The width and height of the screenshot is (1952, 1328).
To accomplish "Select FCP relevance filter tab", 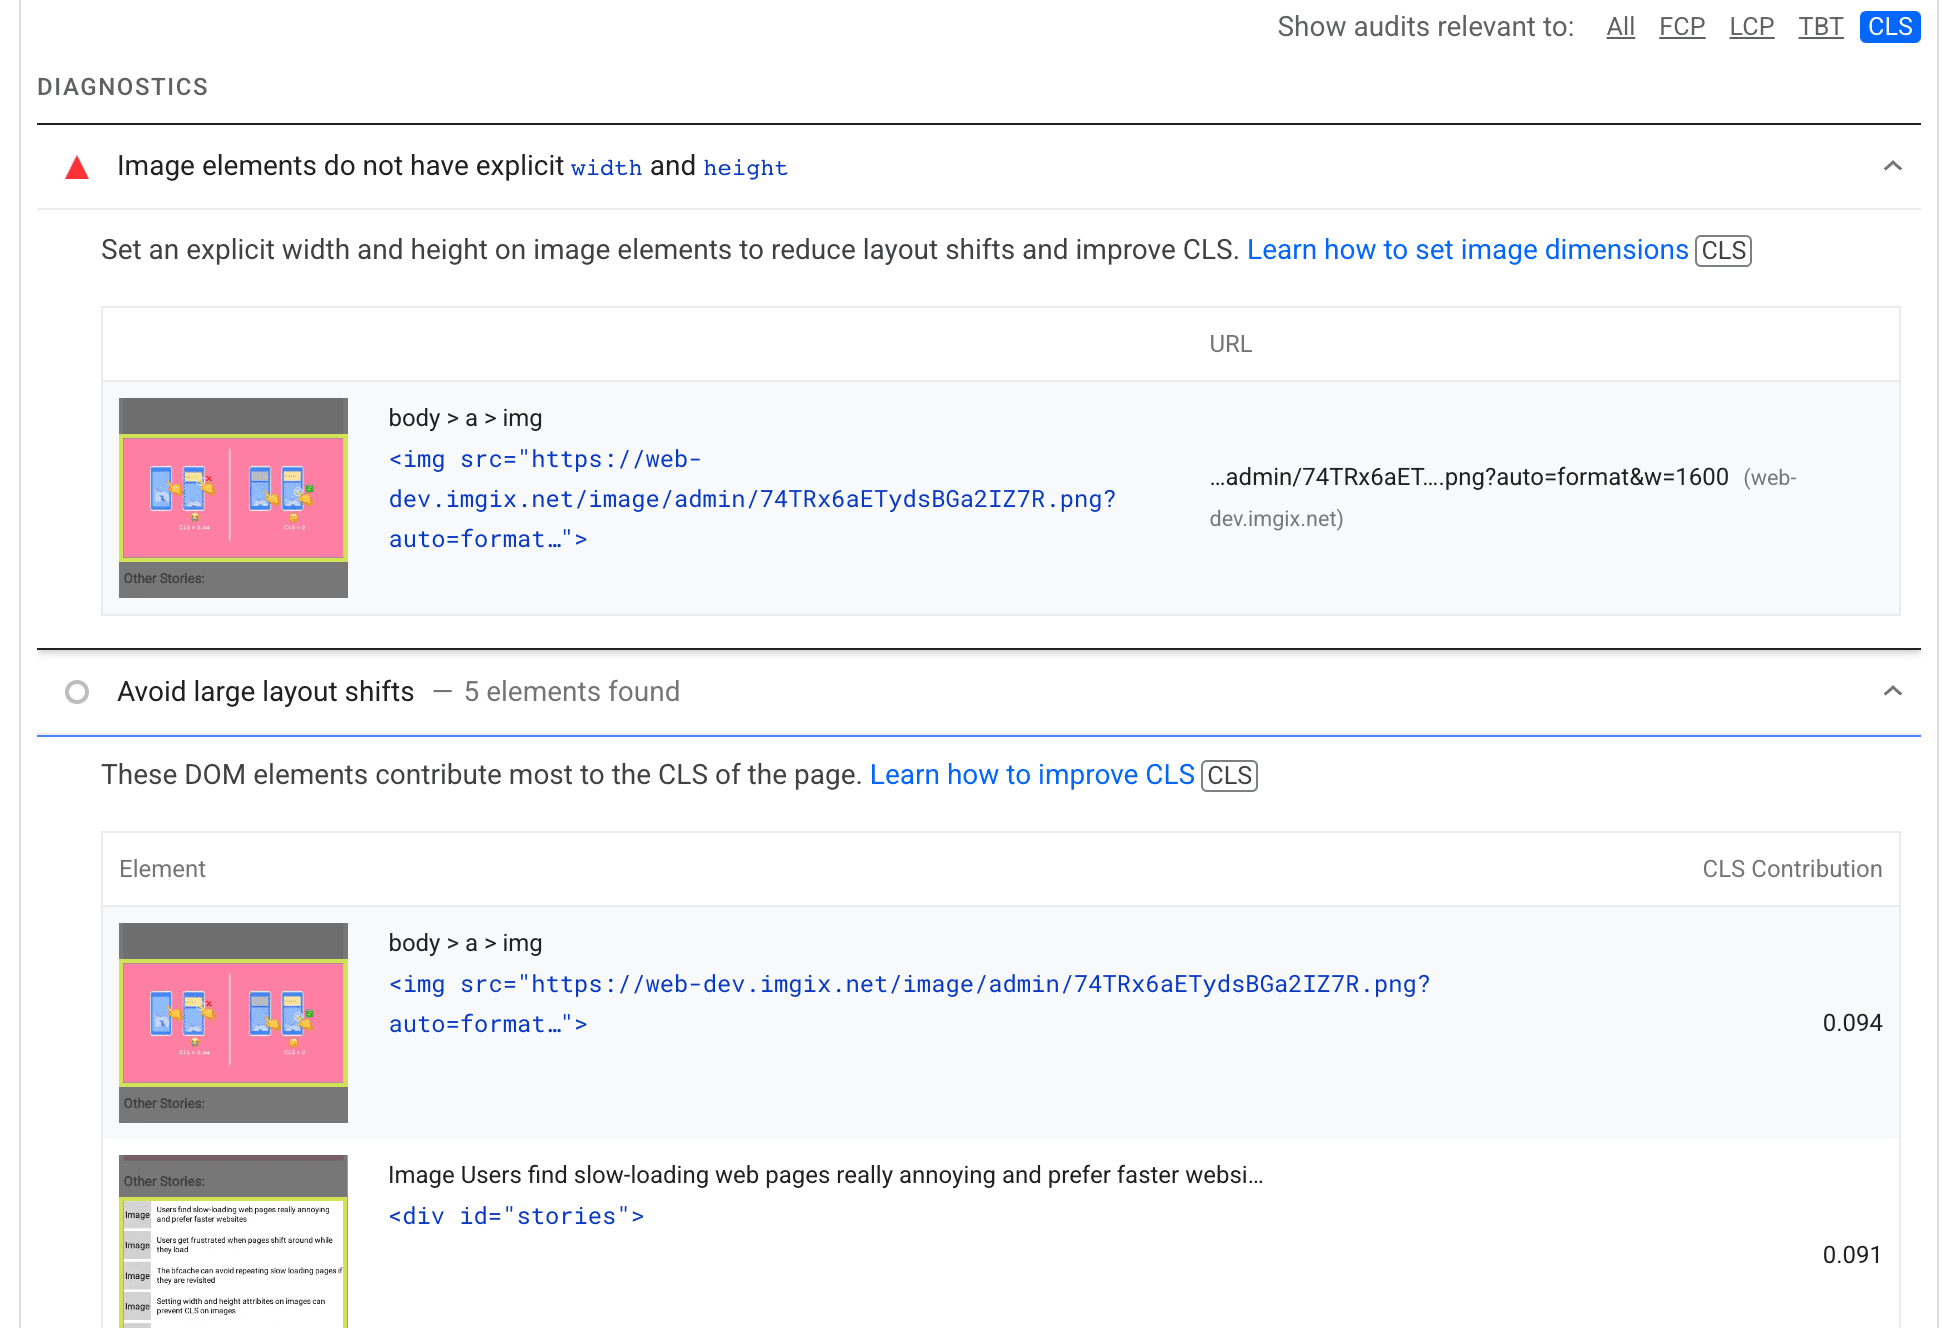I will click(x=1682, y=25).
